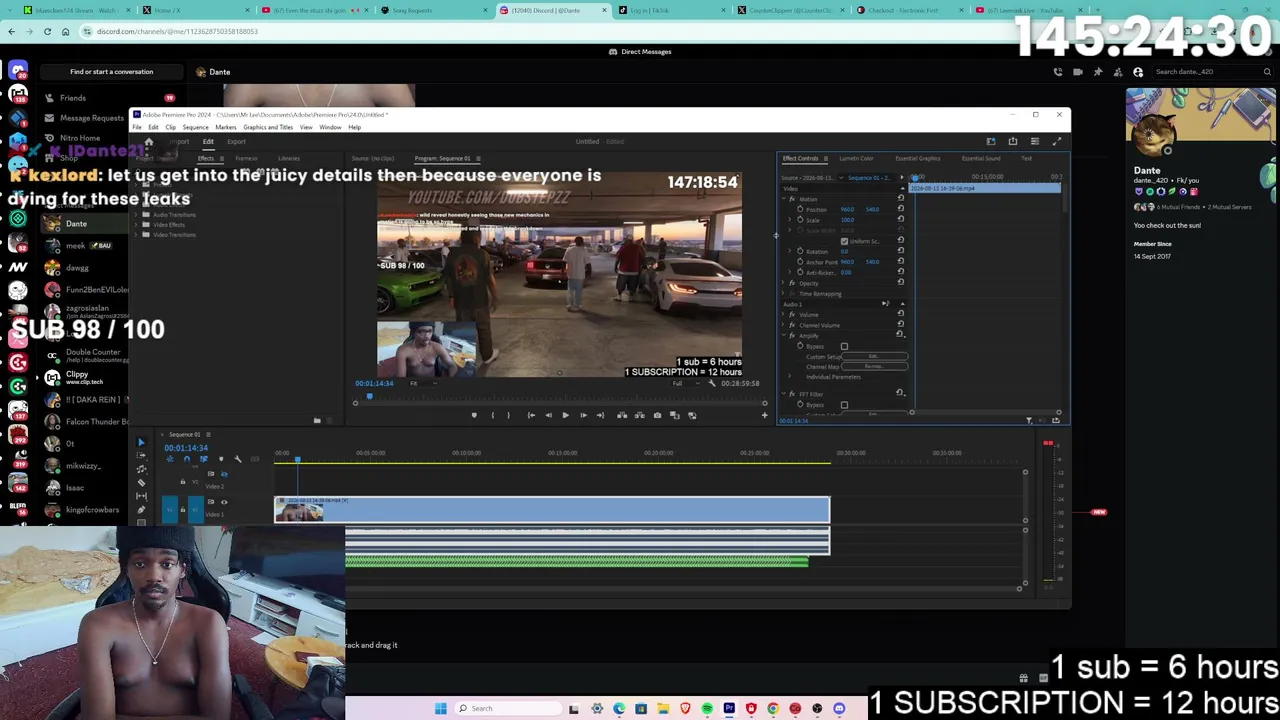Screen dimensions: 1280x720
Task: Click the Mark Out button
Action: (508, 415)
